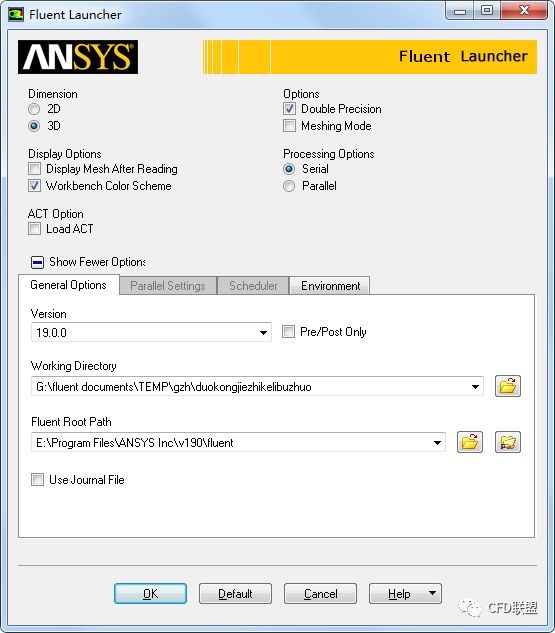Viewport: 555px width, 633px height.
Task: Check the Pre/Post Only checkbox
Action: click(288, 332)
